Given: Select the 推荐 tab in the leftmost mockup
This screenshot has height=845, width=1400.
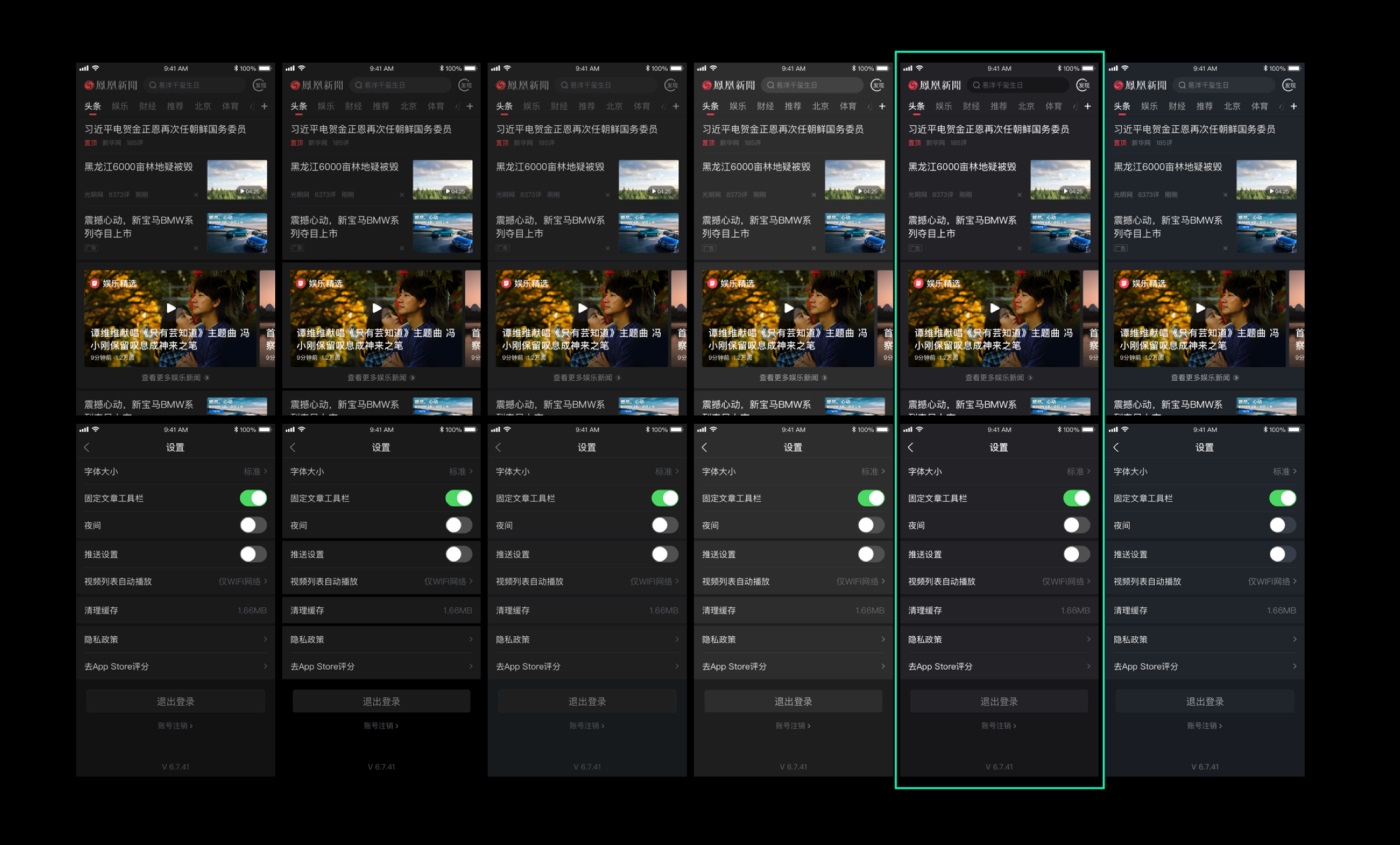Looking at the screenshot, I should click(175, 106).
